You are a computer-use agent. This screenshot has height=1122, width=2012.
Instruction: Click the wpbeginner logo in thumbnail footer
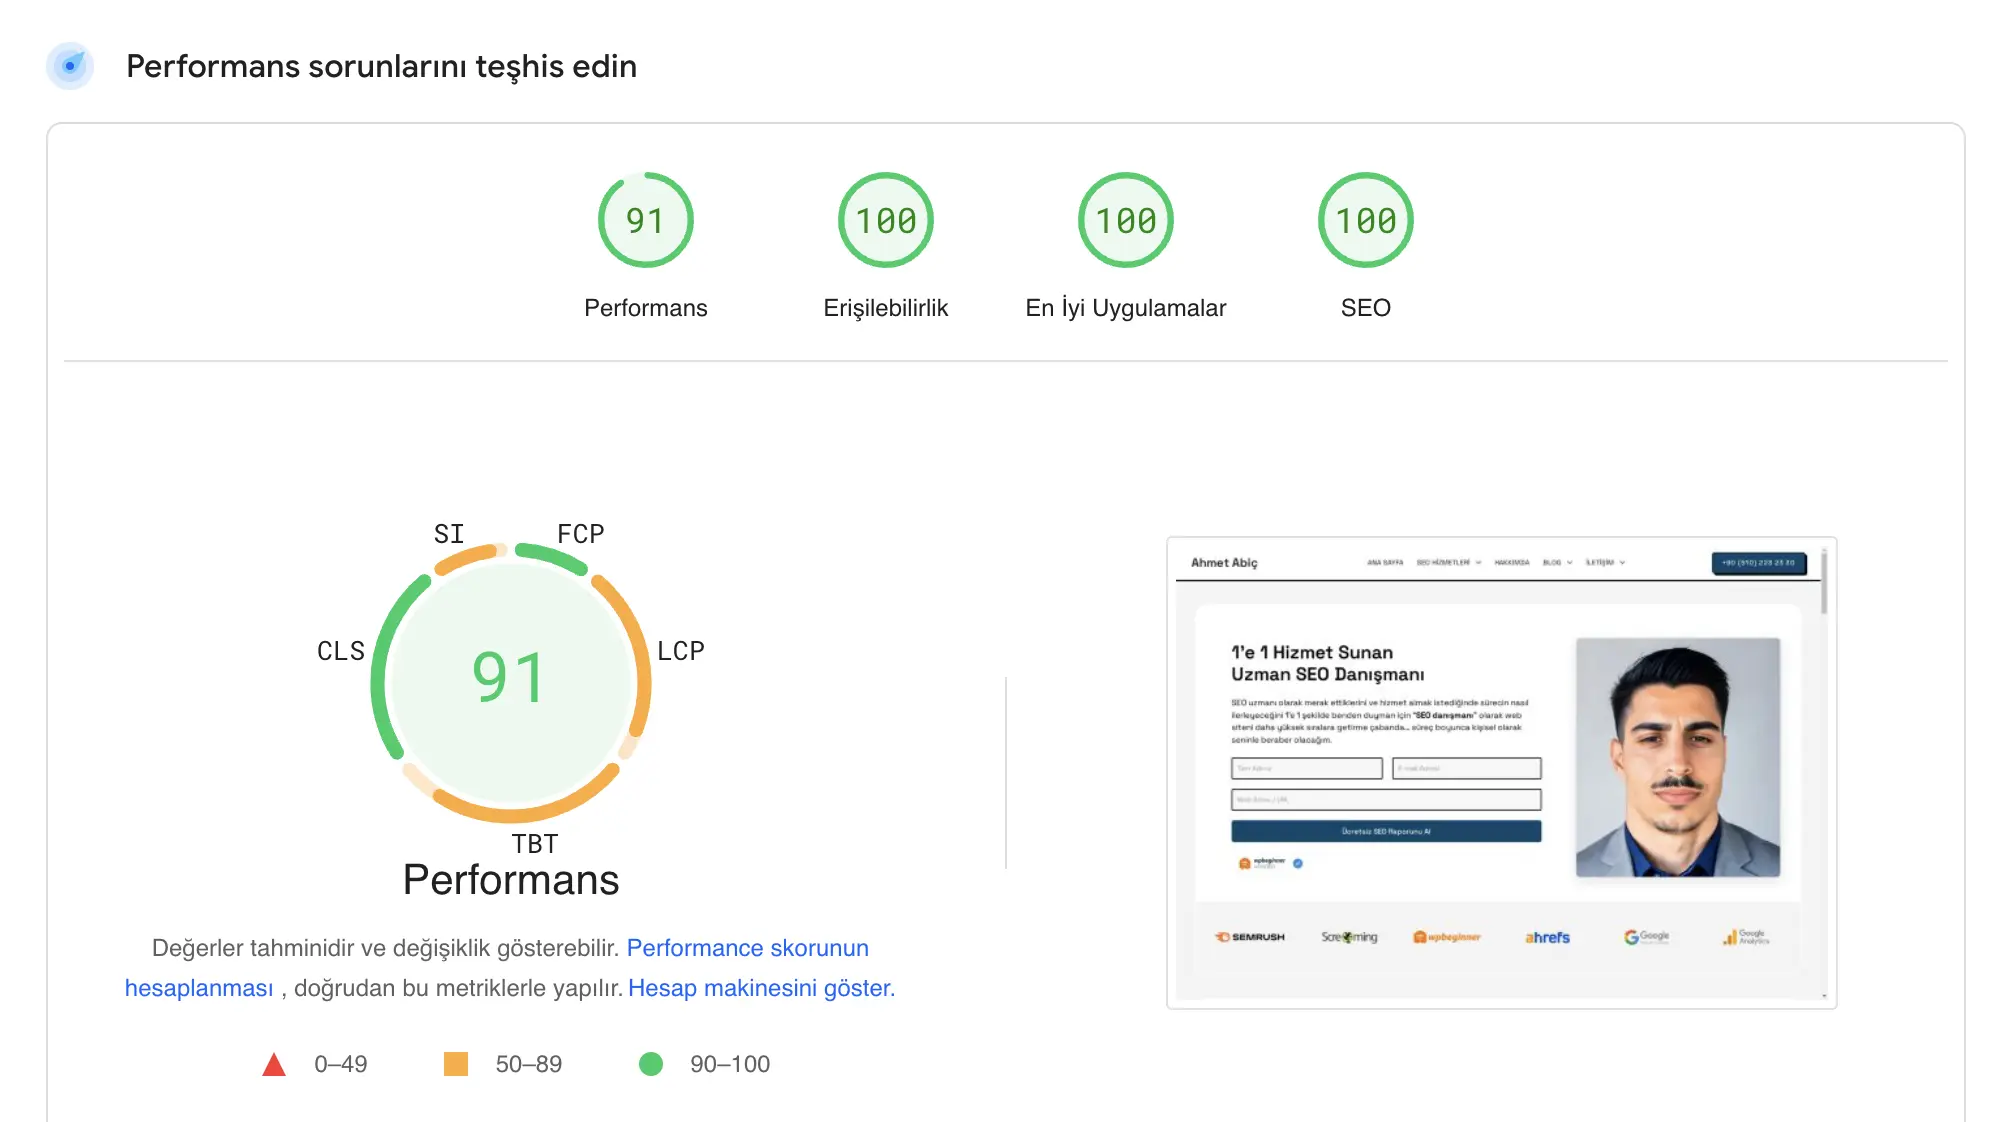pyautogui.click(x=1446, y=937)
